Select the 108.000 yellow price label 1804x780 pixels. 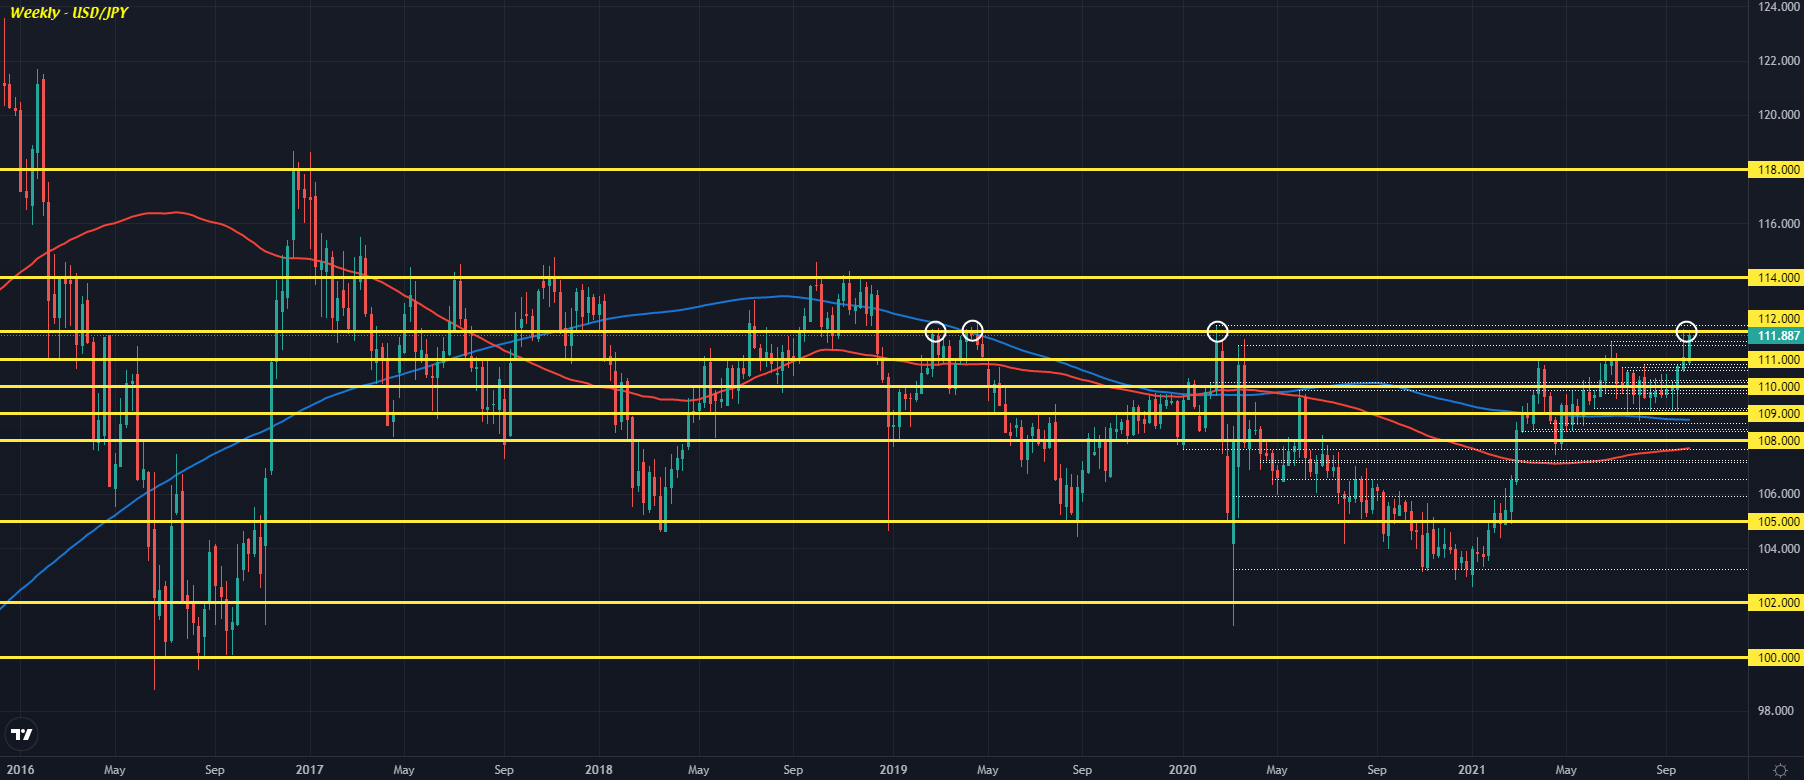point(1776,440)
